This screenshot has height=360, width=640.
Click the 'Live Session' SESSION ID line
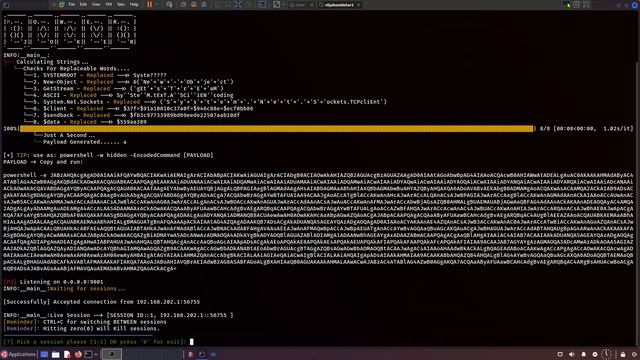(118, 315)
